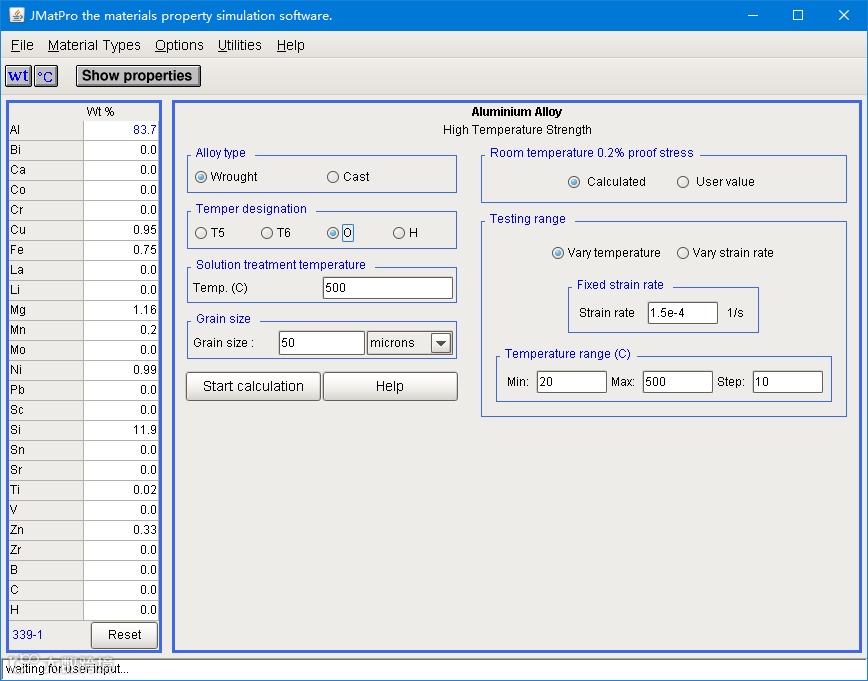This screenshot has width=868, height=681.
Task: Click Start calculation button
Action: pos(254,386)
